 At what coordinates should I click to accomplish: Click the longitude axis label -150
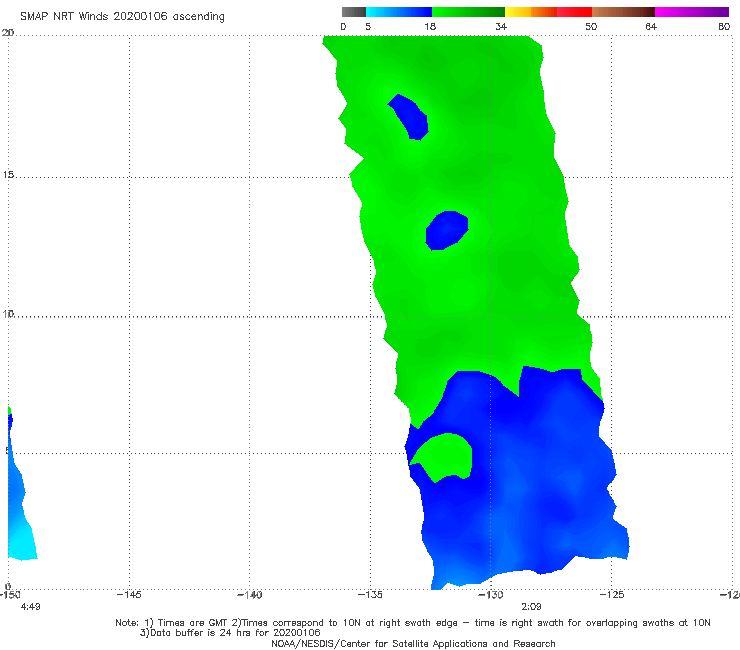coord(10,595)
